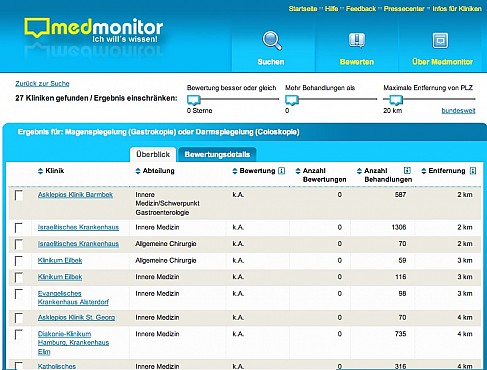
Task: Click the '0 Sterne' slider value
Action: [199, 111]
